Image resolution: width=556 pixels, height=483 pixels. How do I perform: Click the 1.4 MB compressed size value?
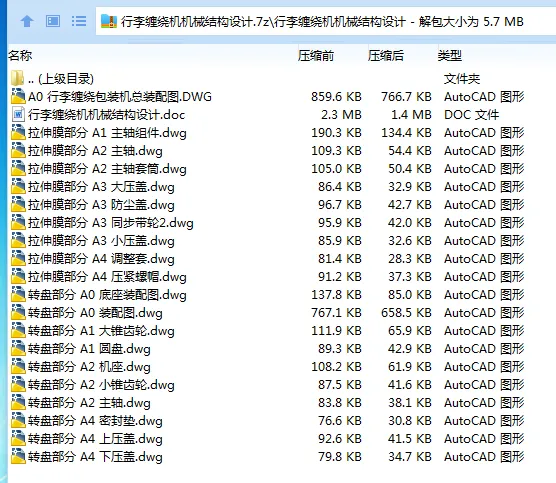(x=411, y=115)
